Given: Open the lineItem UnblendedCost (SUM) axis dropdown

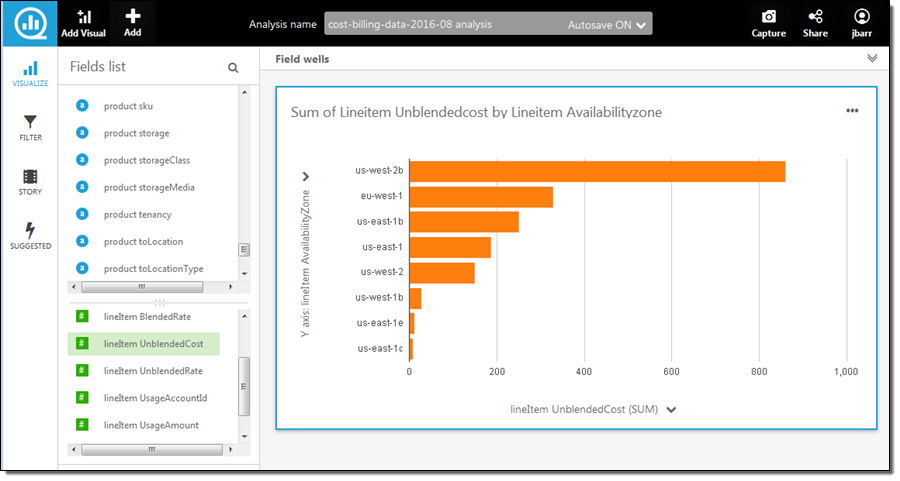Looking at the screenshot, I should pos(671,409).
